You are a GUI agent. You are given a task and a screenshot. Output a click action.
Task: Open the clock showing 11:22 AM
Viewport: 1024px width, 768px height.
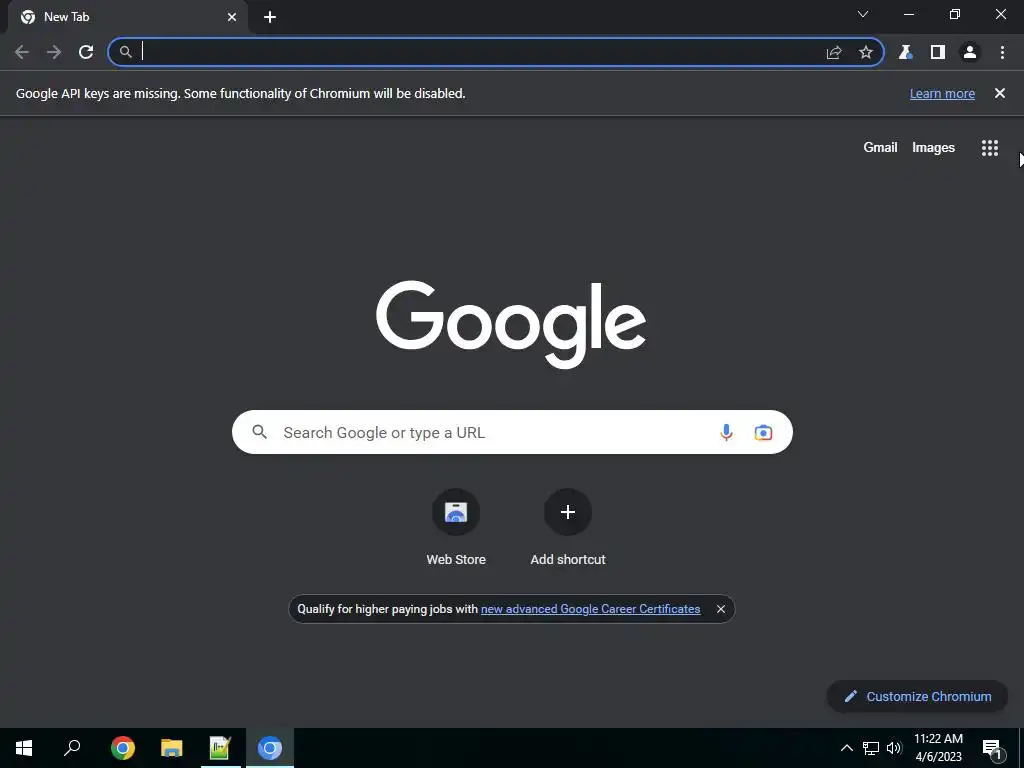tap(938, 748)
